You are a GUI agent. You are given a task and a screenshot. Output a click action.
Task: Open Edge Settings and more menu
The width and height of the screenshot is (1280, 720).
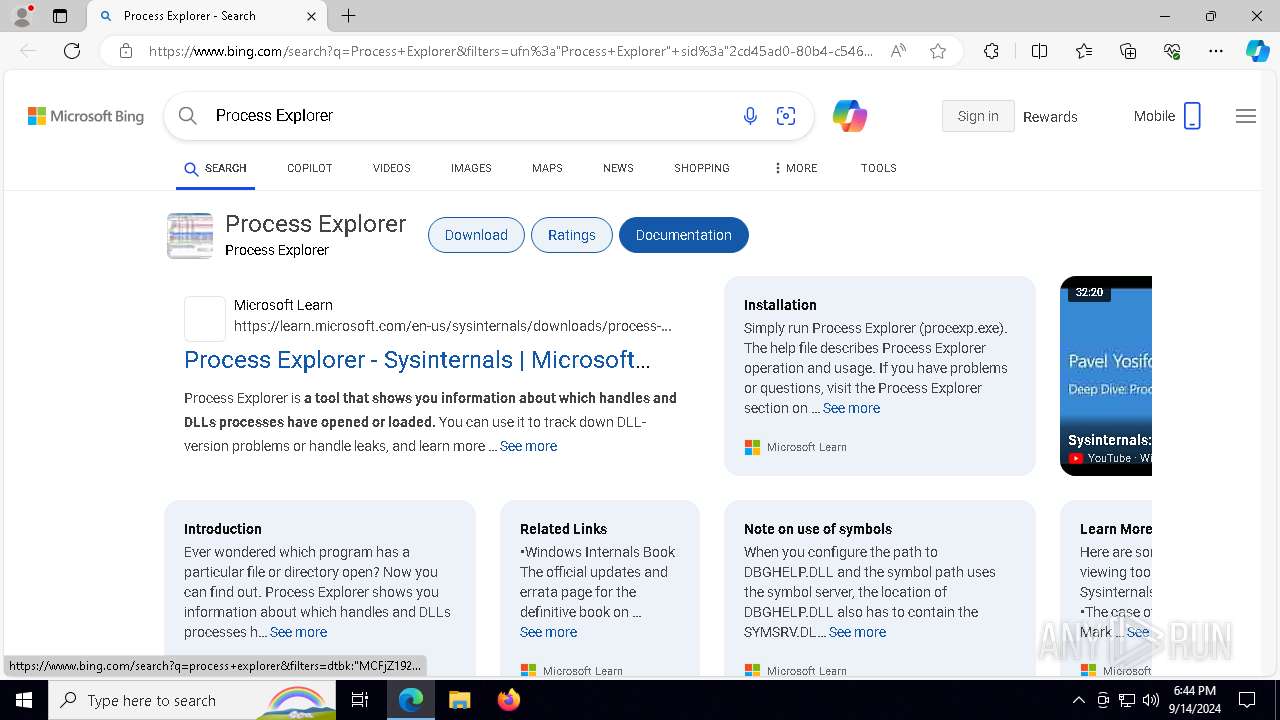click(x=1216, y=51)
